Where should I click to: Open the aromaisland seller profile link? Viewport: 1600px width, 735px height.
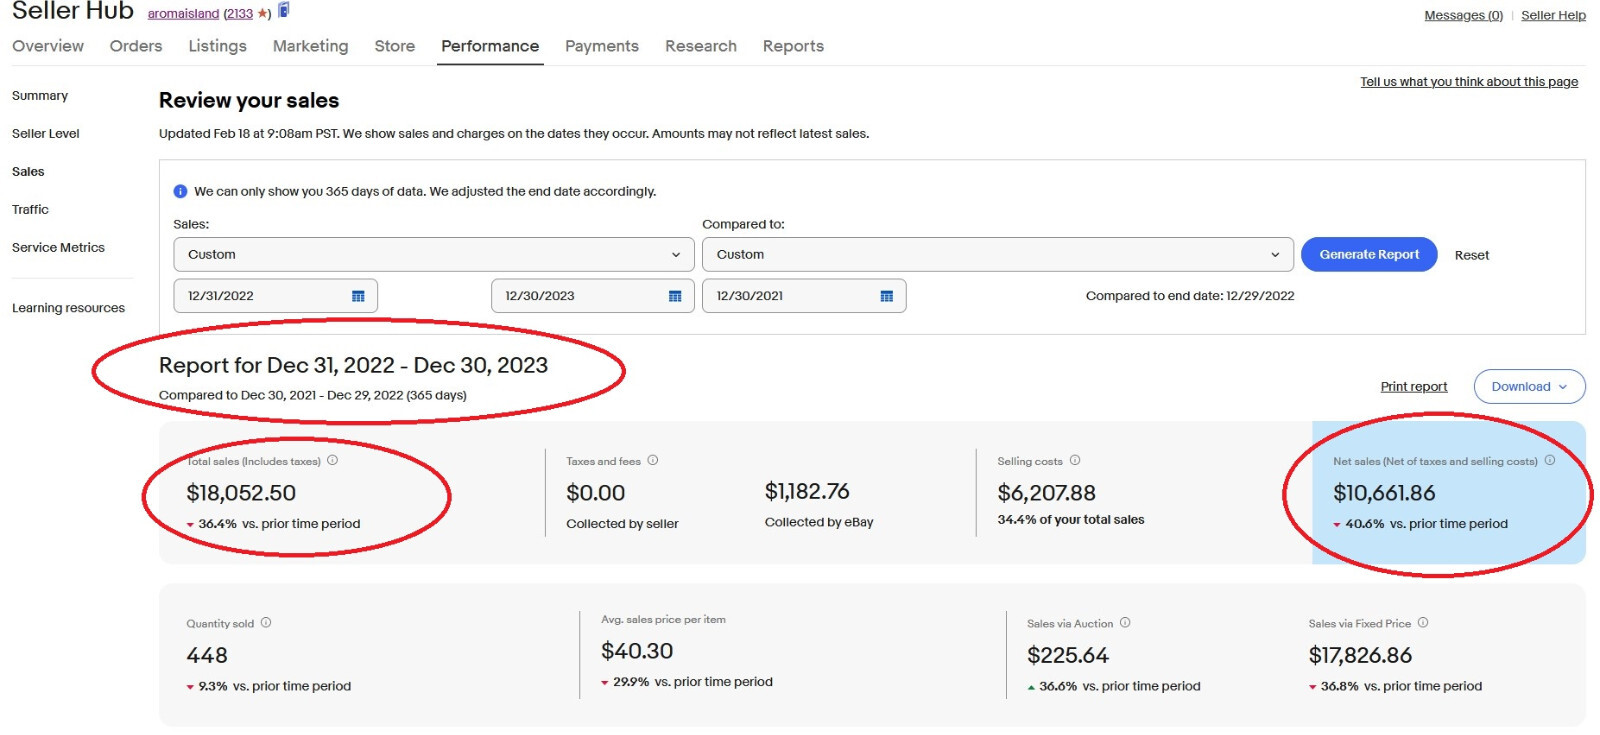click(183, 14)
